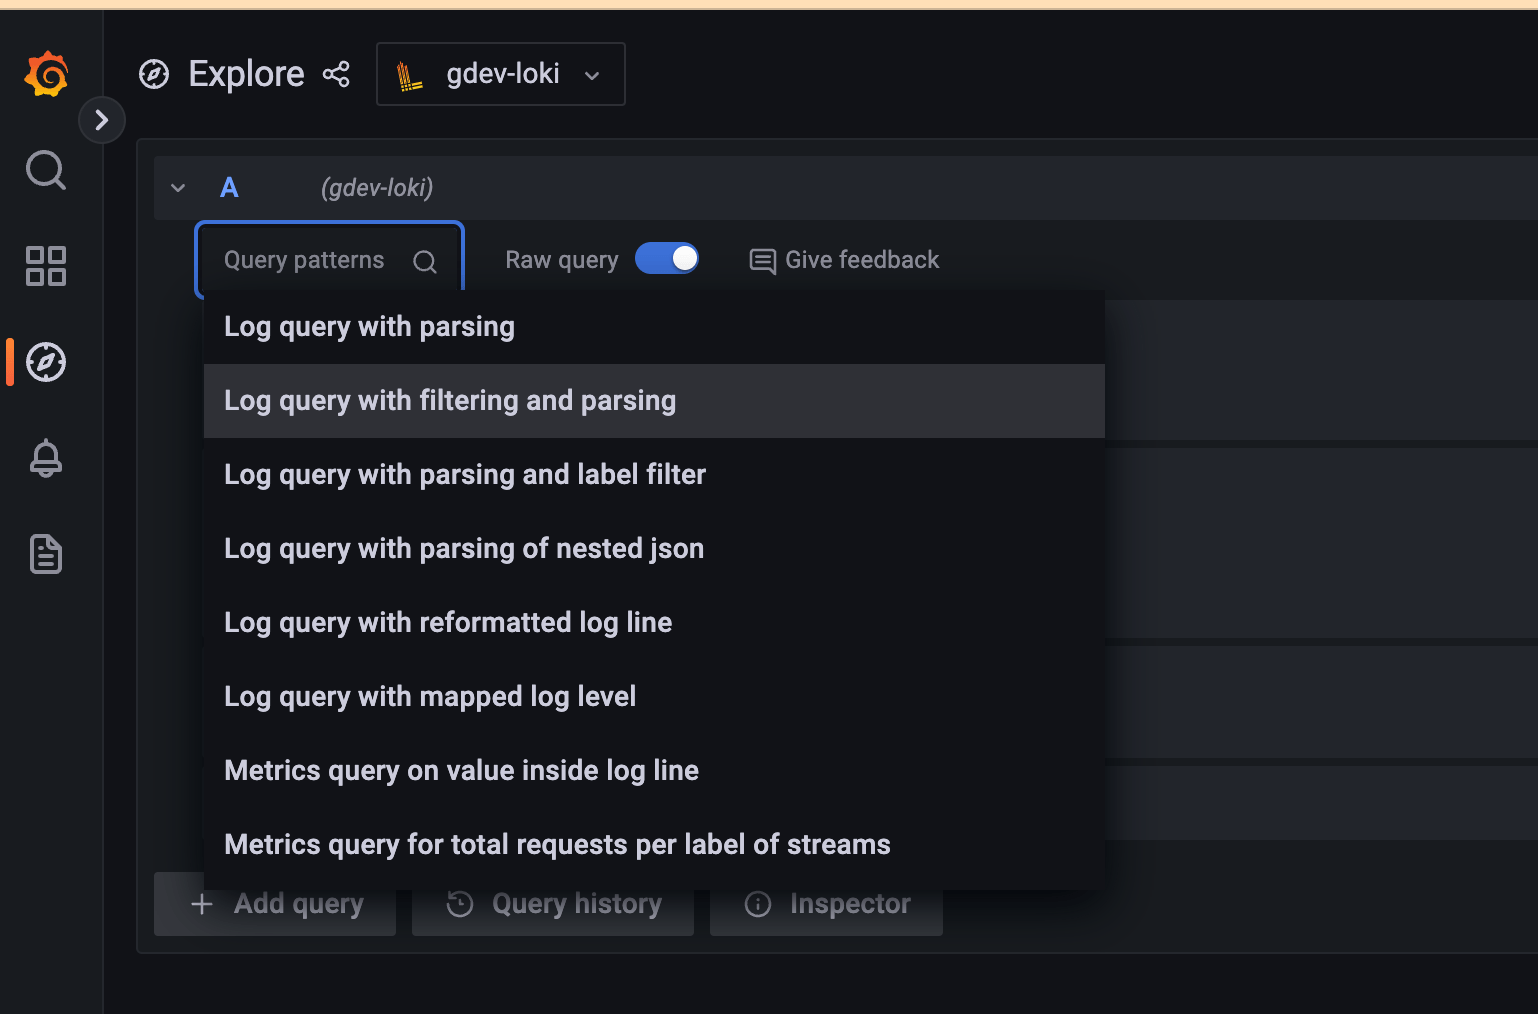
Task: Click the documentation page icon in sidebar
Action: 46,554
